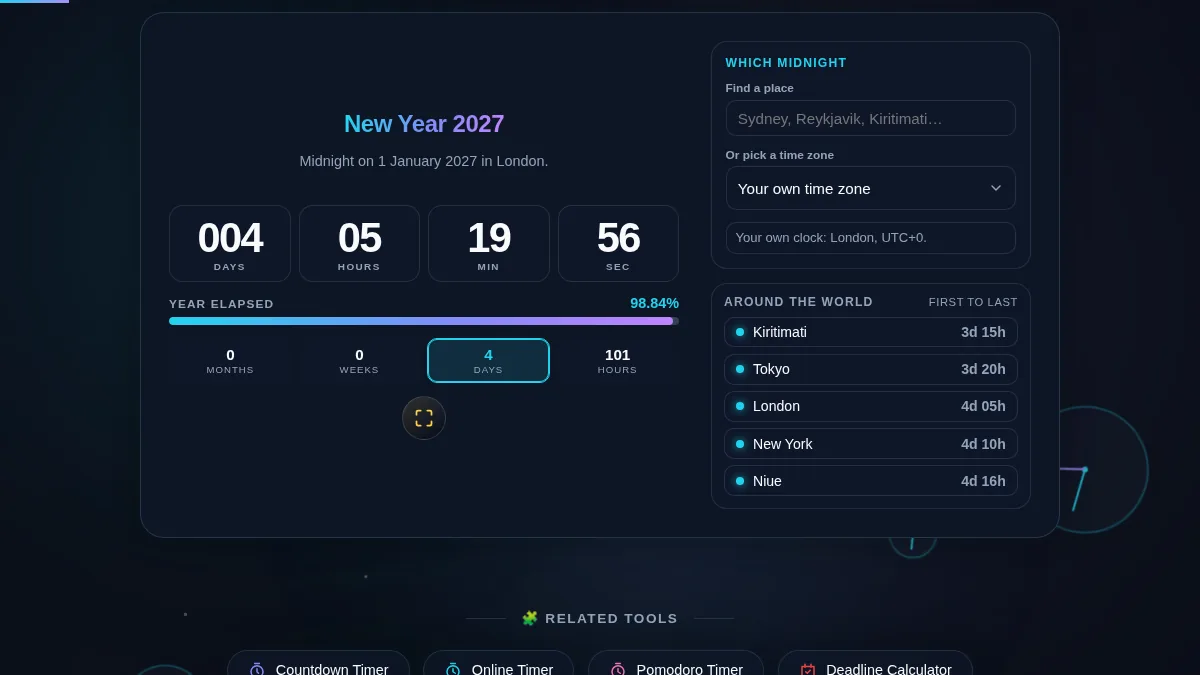Select the 101 Hours unit tile
The image size is (1200, 675).
tap(617, 360)
